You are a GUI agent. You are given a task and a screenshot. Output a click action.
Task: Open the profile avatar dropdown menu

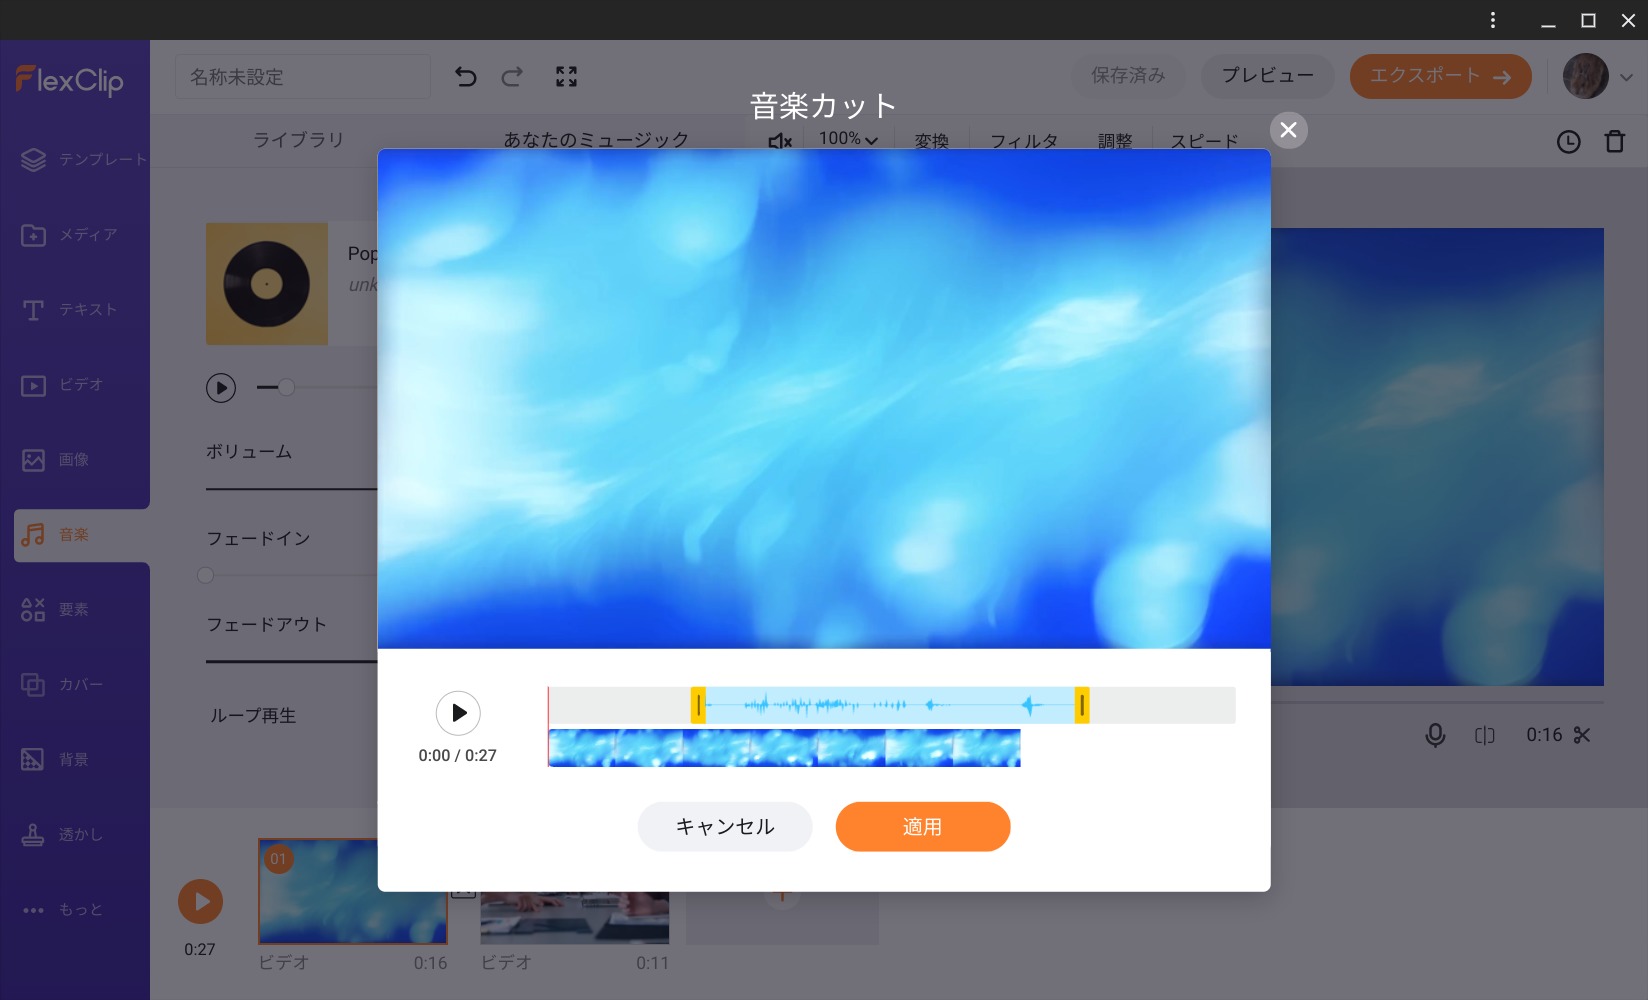(1597, 77)
